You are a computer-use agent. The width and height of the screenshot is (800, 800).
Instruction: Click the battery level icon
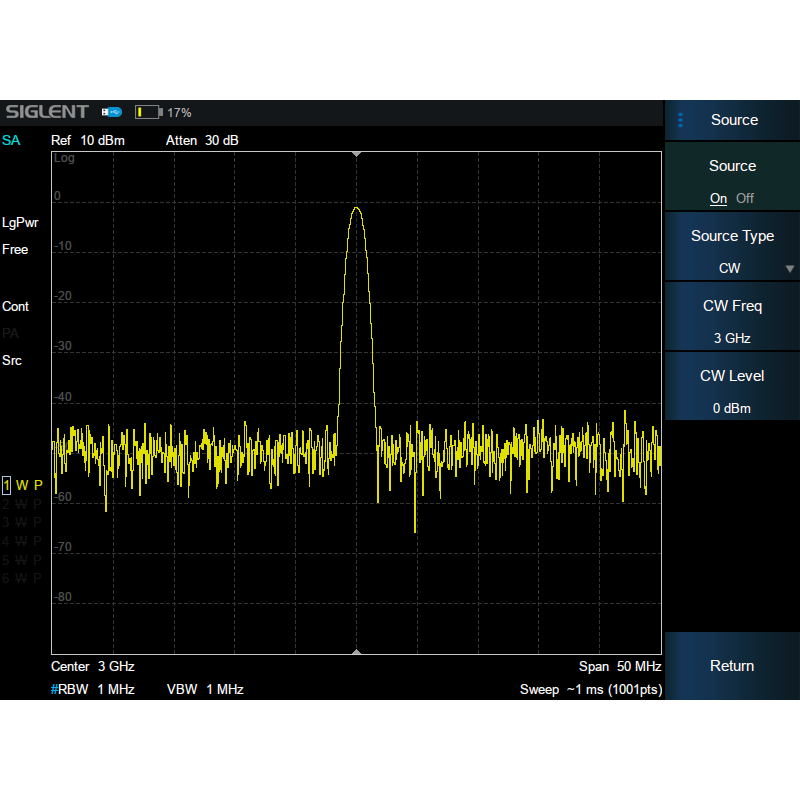[147, 112]
